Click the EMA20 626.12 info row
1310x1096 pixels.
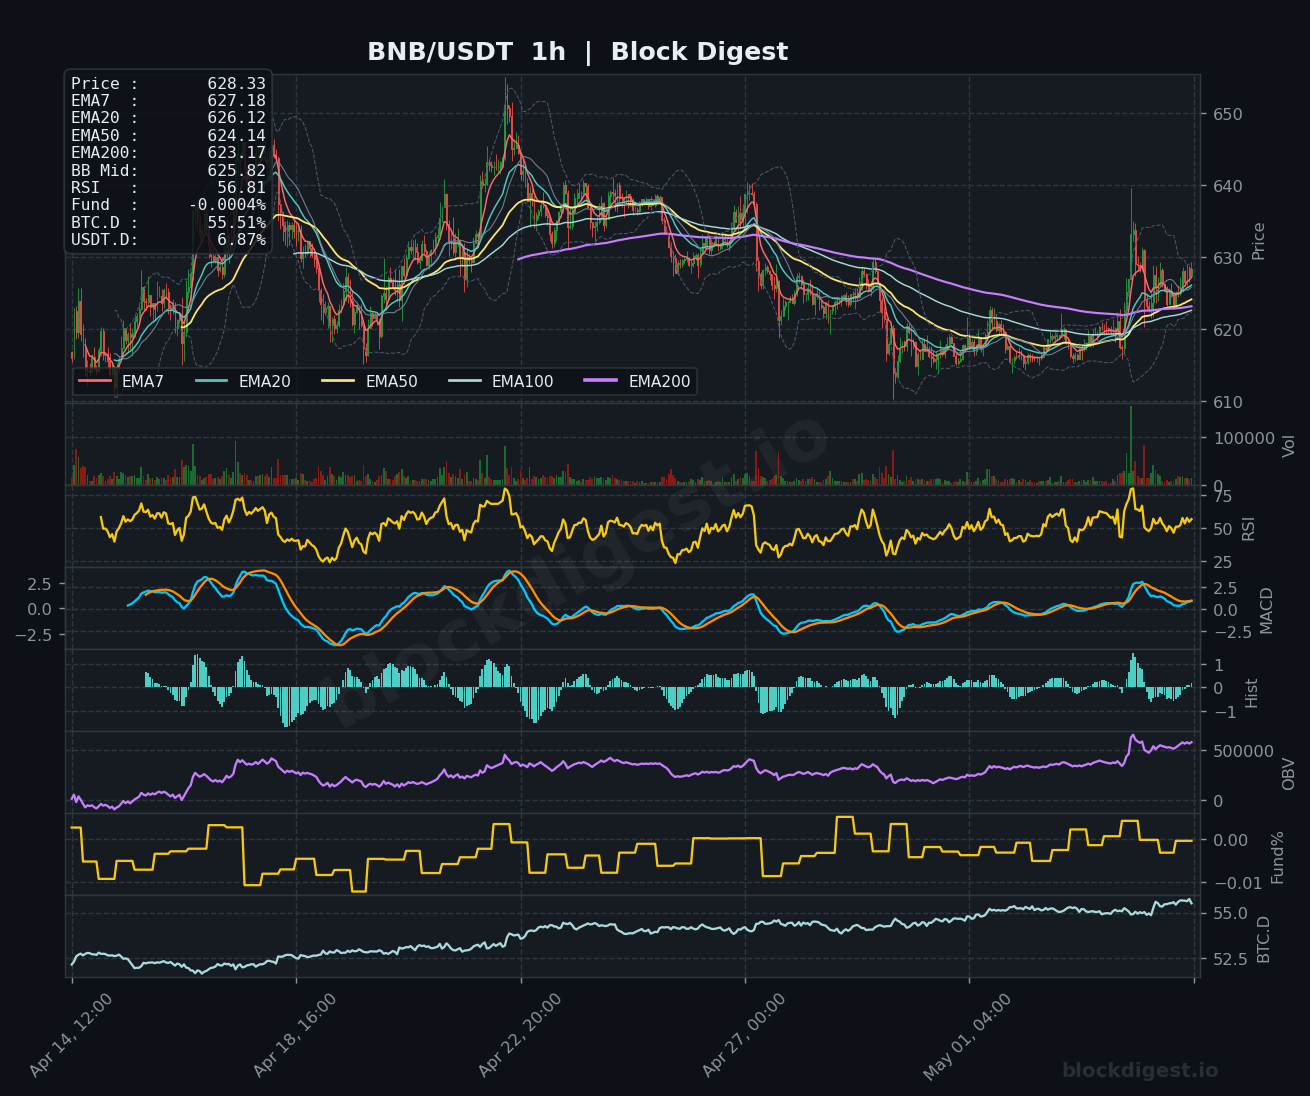pos(168,118)
